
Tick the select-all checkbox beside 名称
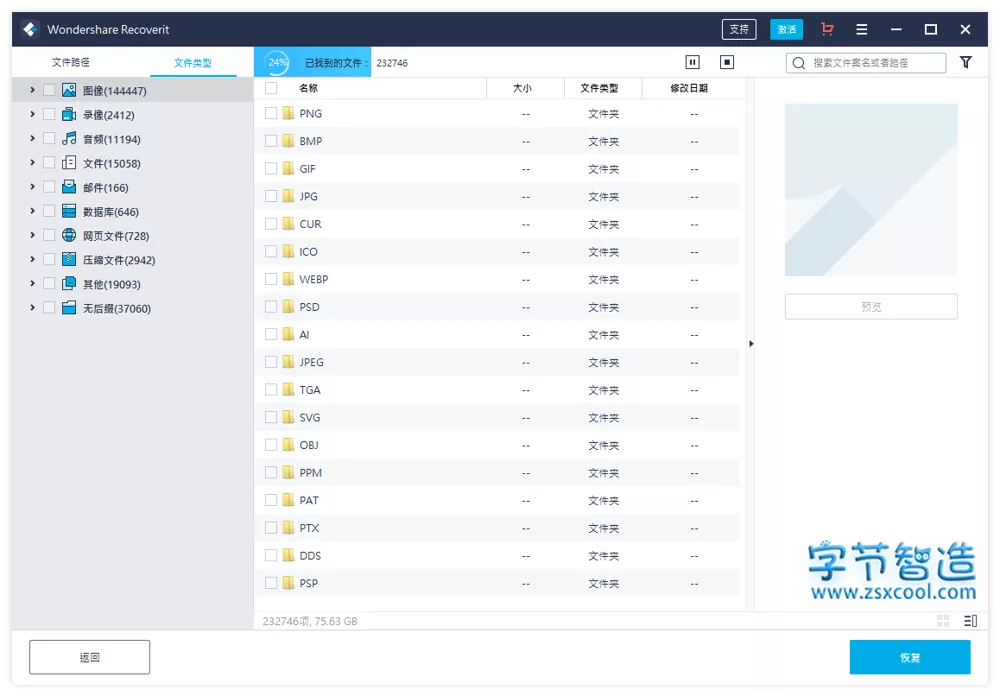tap(271, 88)
